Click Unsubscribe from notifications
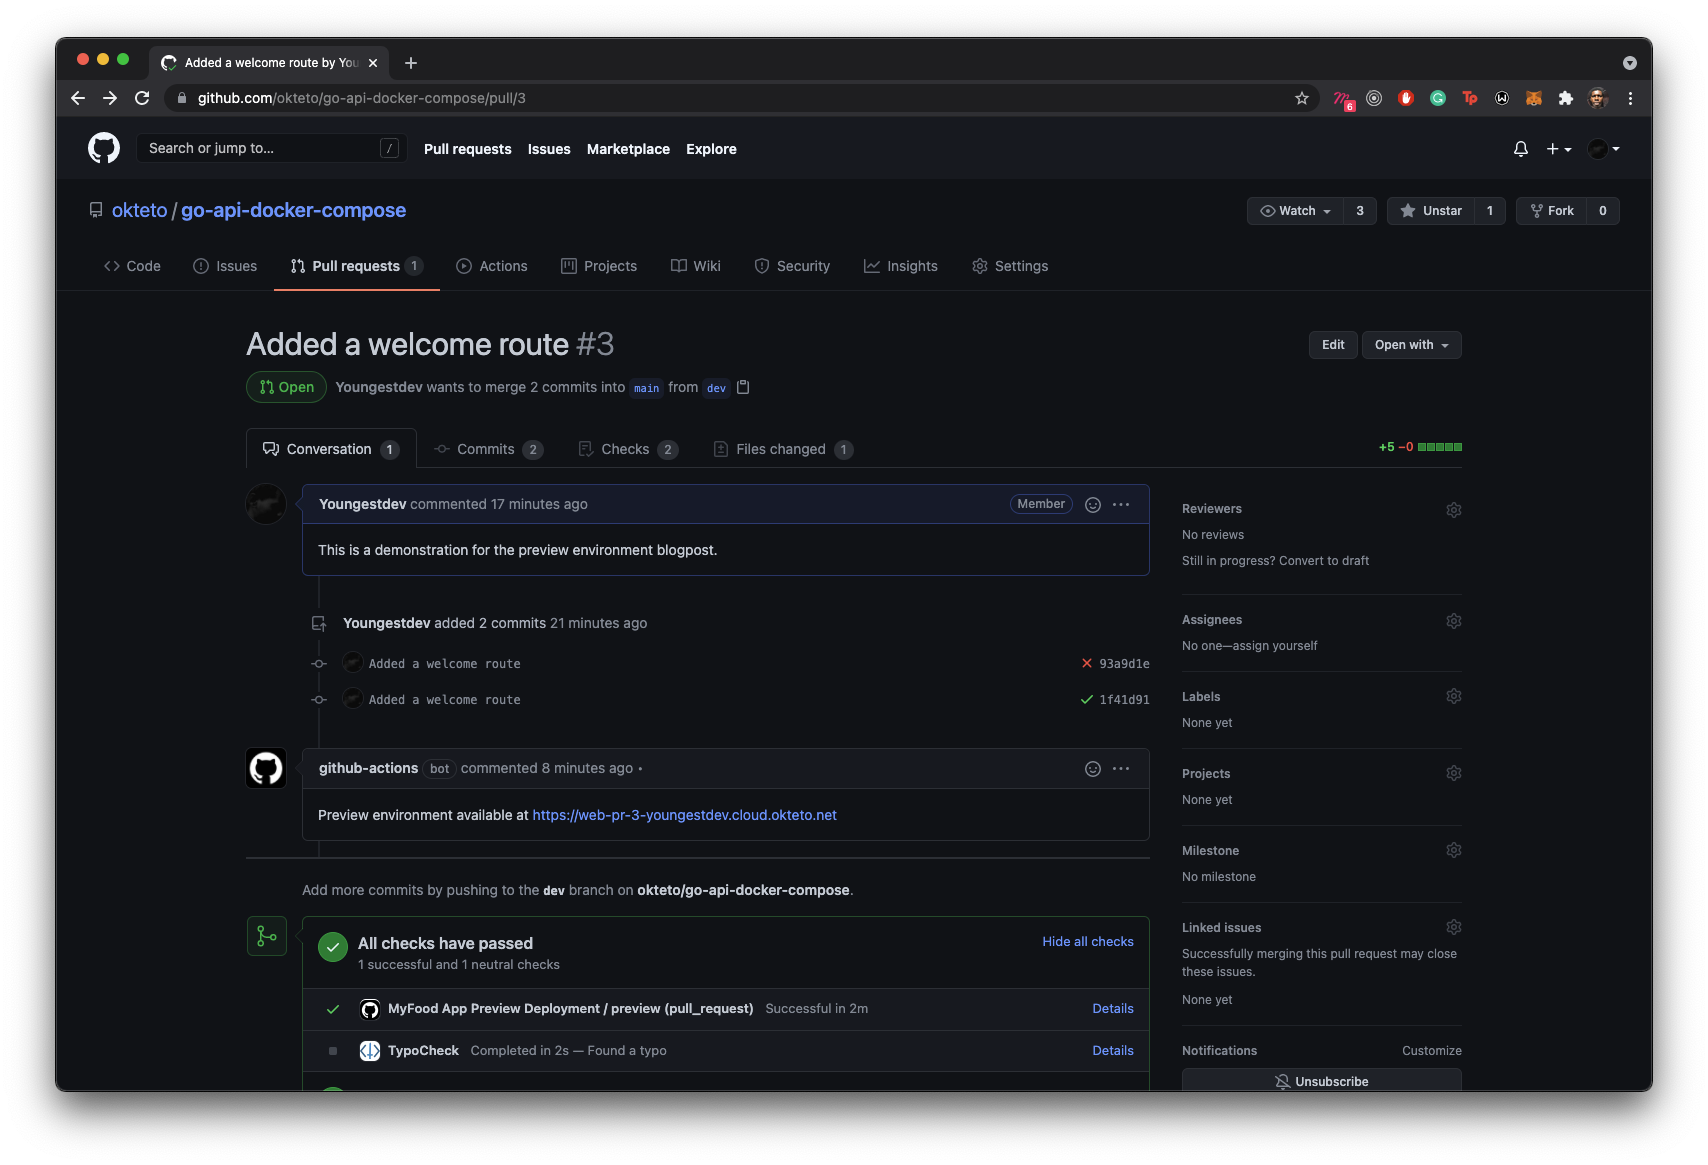The width and height of the screenshot is (1708, 1165). coord(1322,1081)
